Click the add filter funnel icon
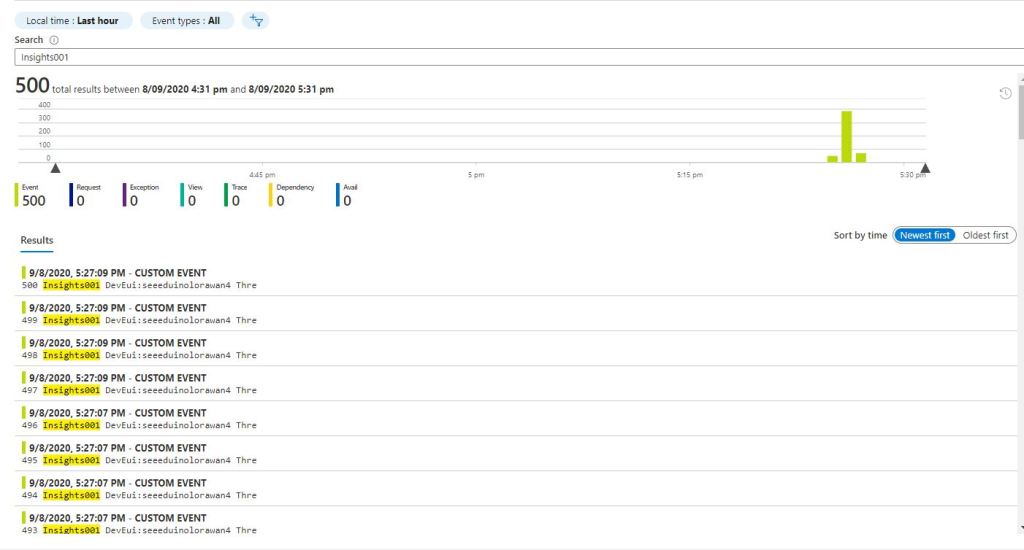This screenshot has width=1024, height=550. pyautogui.click(x=256, y=20)
